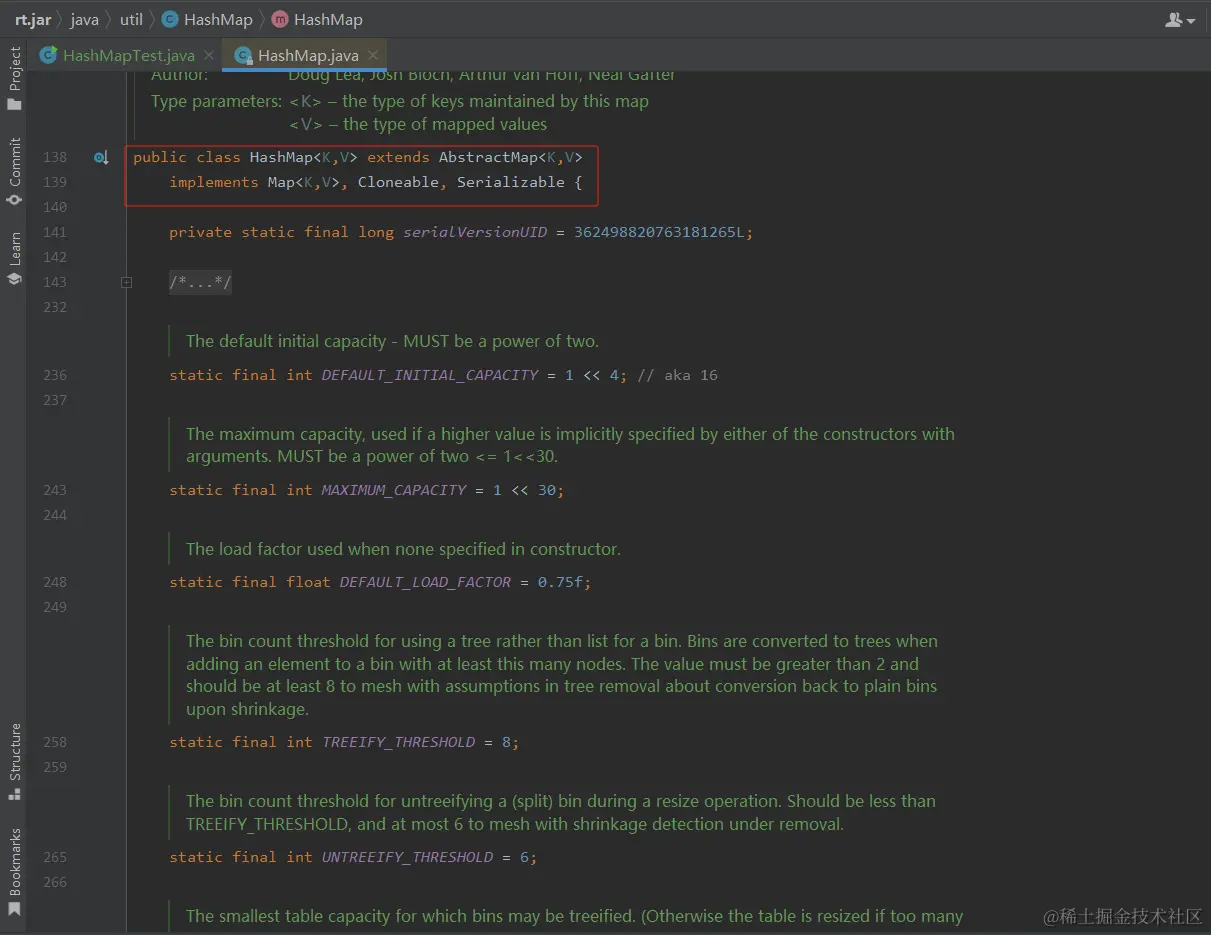Open the Learn tool window
The width and height of the screenshot is (1211, 935).
pyautogui.click(x=14, y=259)
